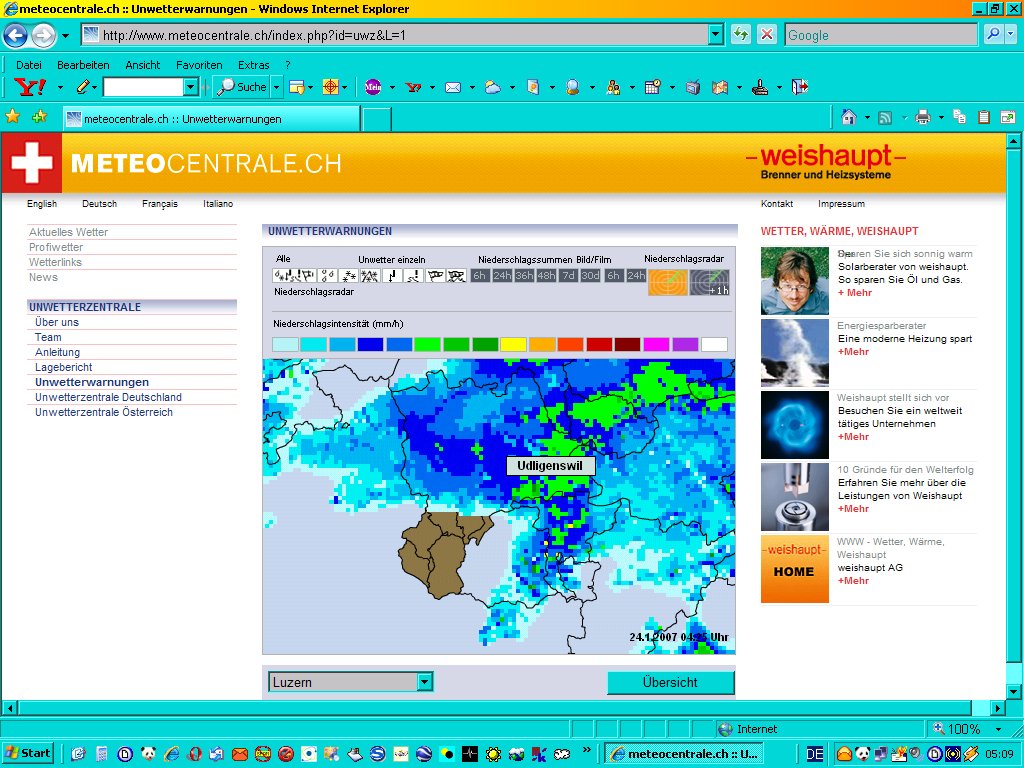Click the Übersicht button
The width and height of the screenshot is (1024, 768).
pos(671,682)
